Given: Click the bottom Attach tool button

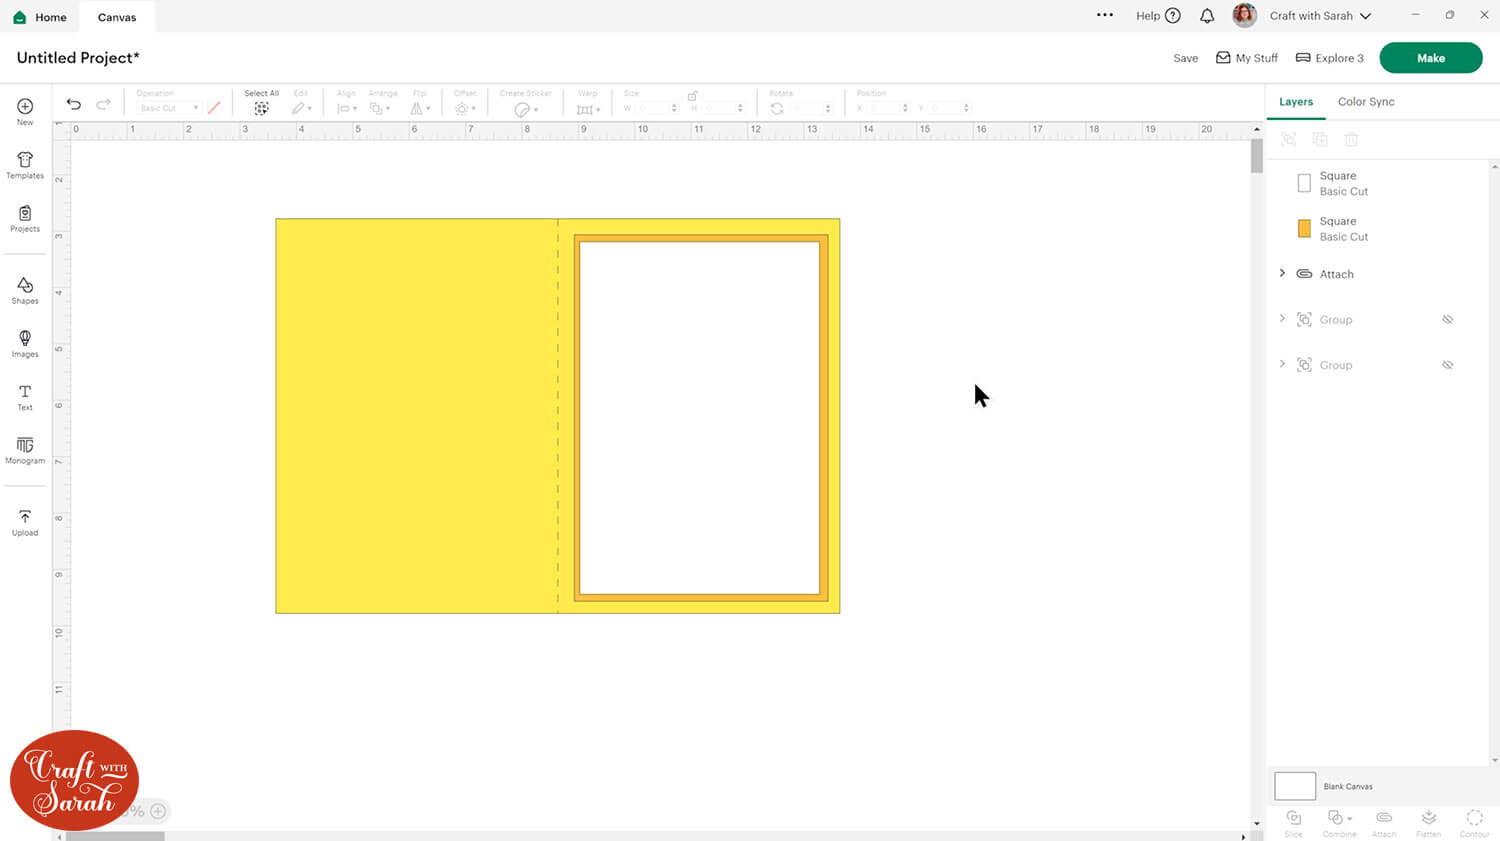Looking at the screenshot, I should click(1384, 823).
